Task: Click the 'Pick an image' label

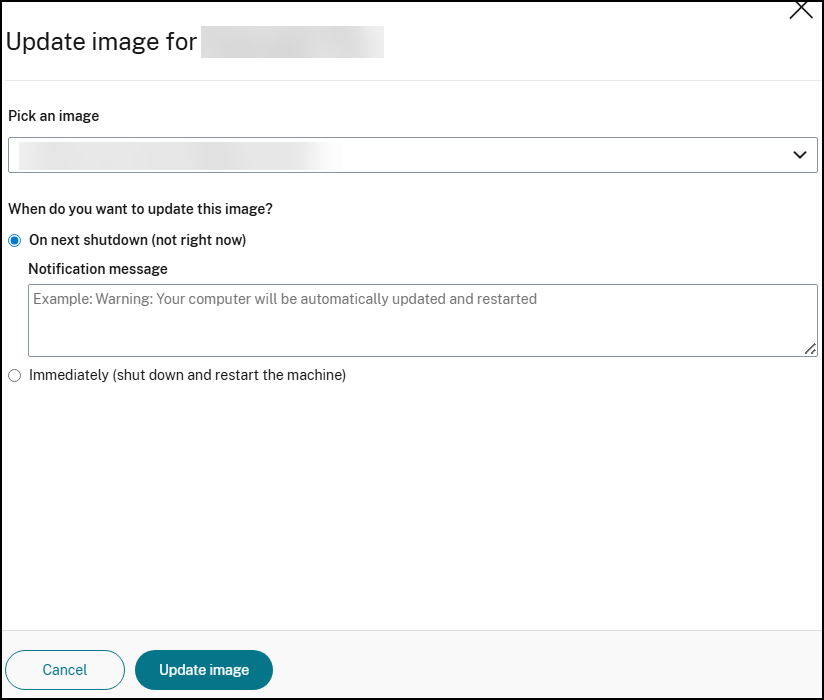Action: coord(54,116)
